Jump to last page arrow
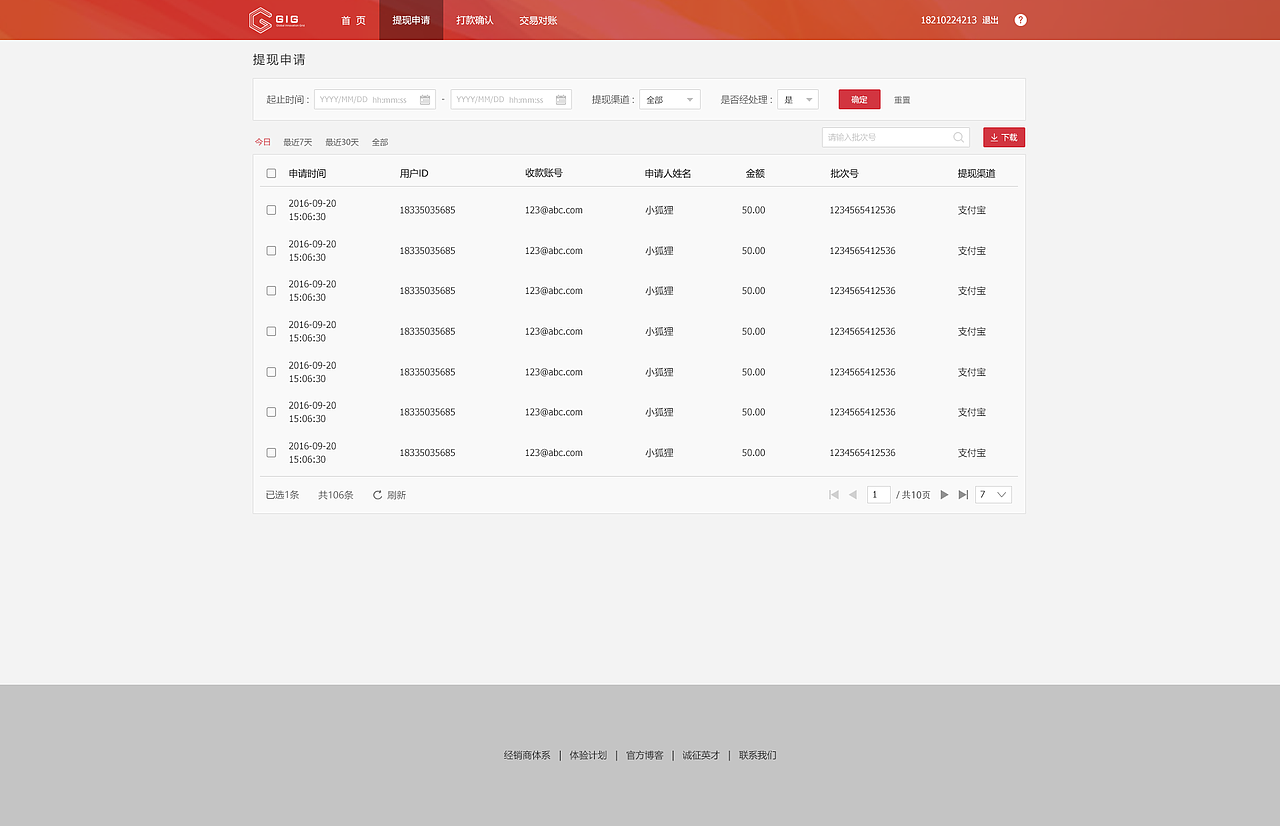Screen dimensions: 1280x826 (963, 495)
